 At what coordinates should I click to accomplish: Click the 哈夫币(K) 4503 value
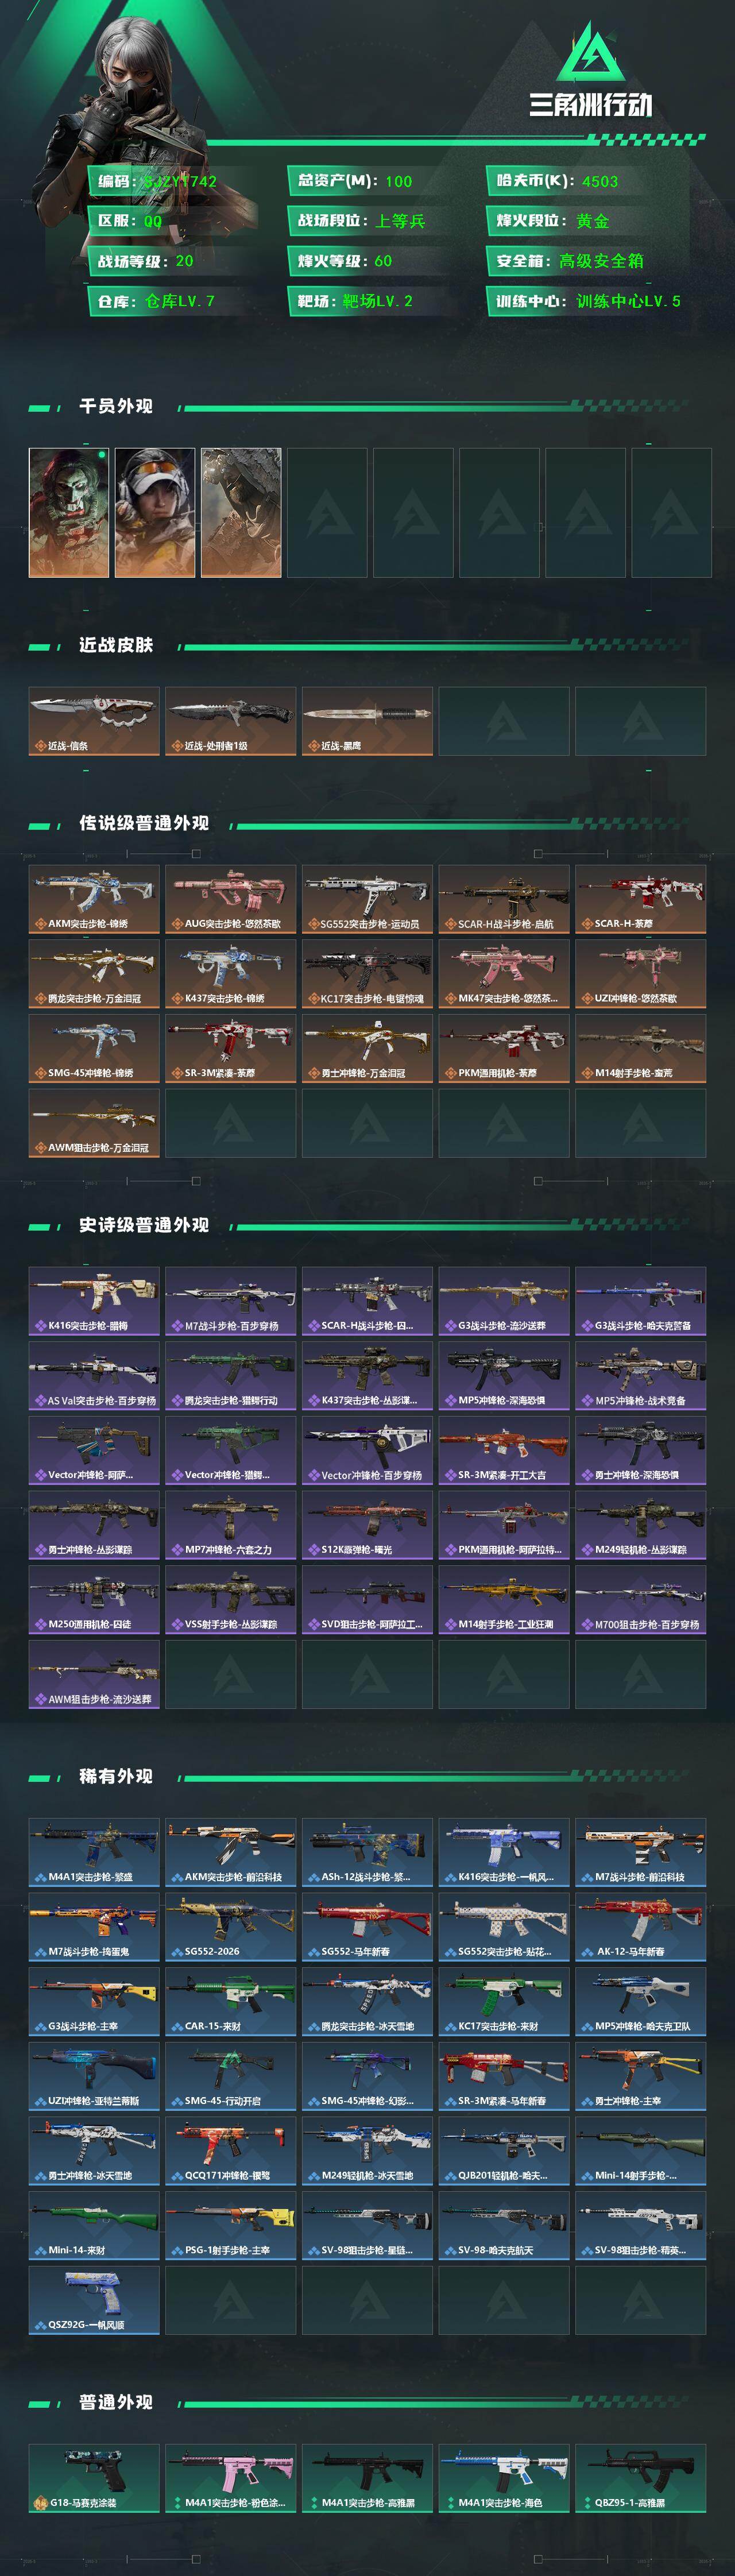[600, 181]
